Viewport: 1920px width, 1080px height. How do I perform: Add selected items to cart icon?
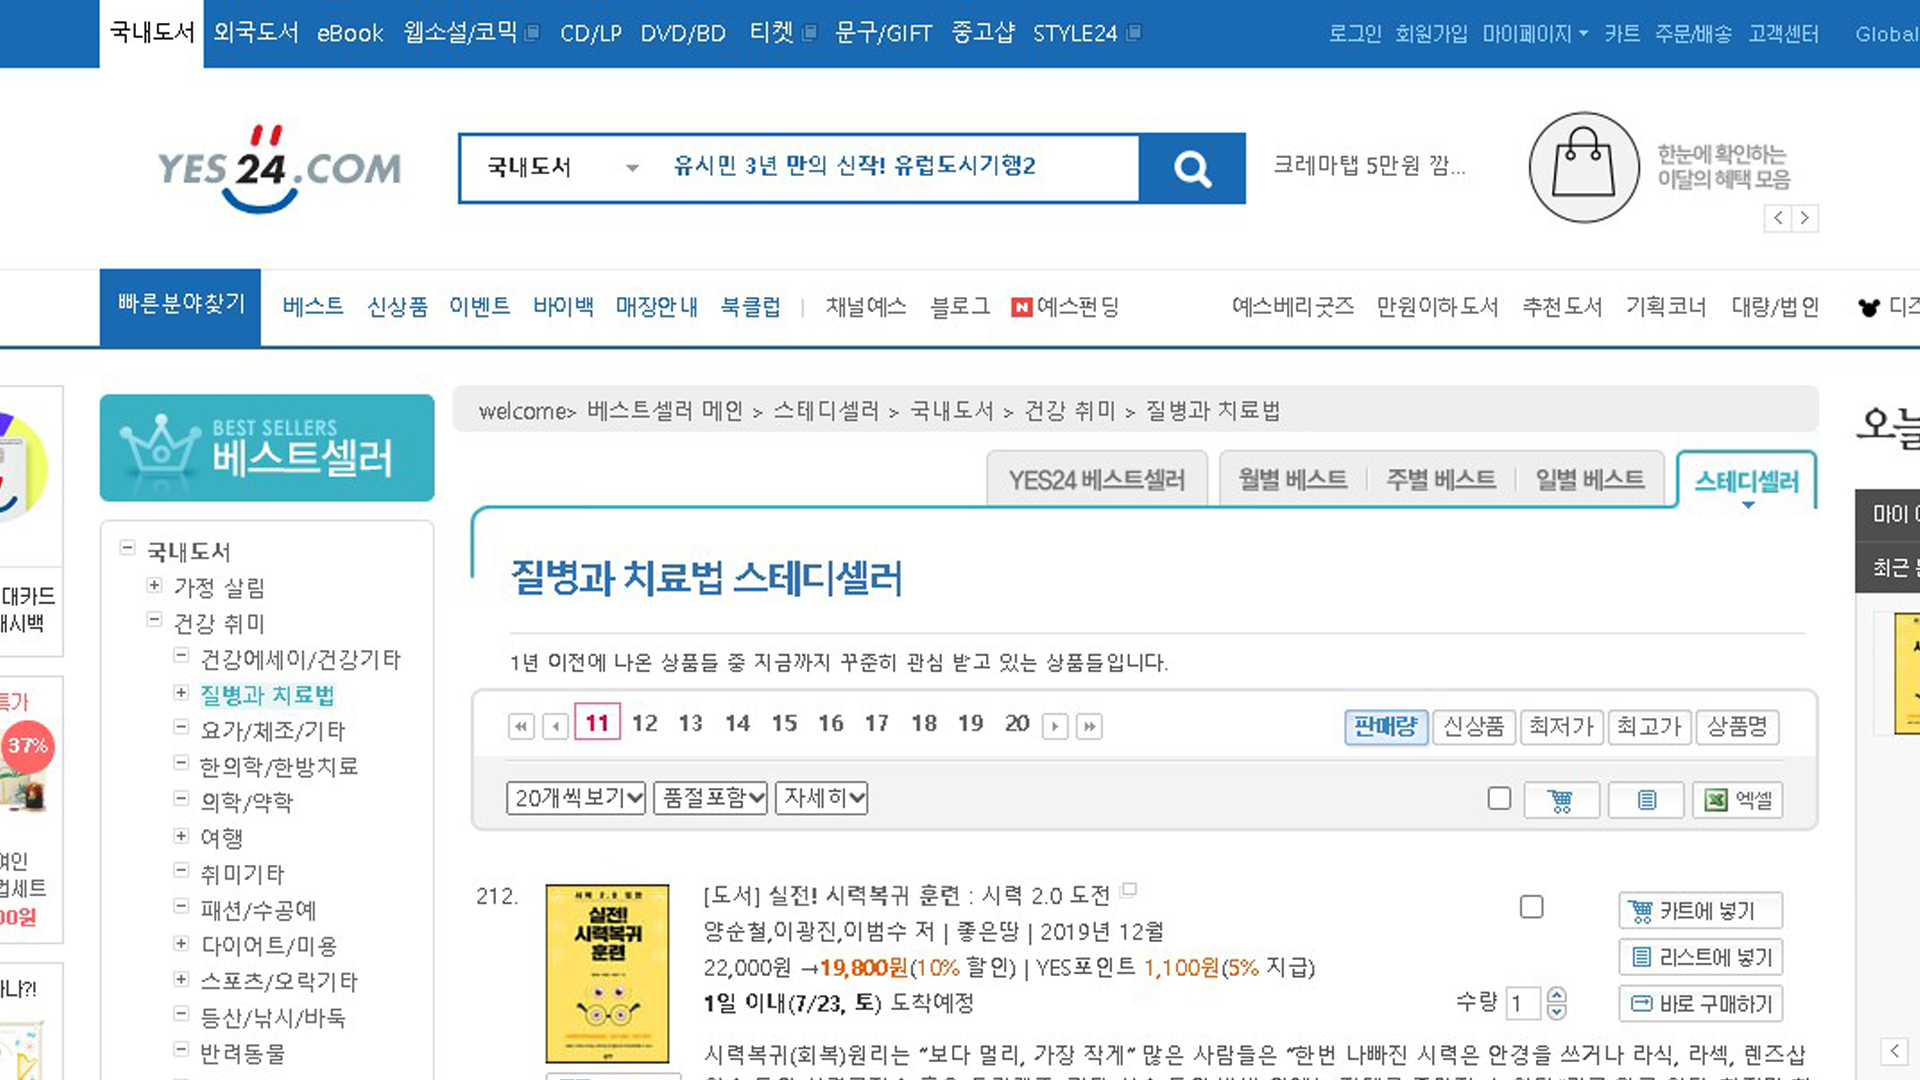[x=1560, y=800]
